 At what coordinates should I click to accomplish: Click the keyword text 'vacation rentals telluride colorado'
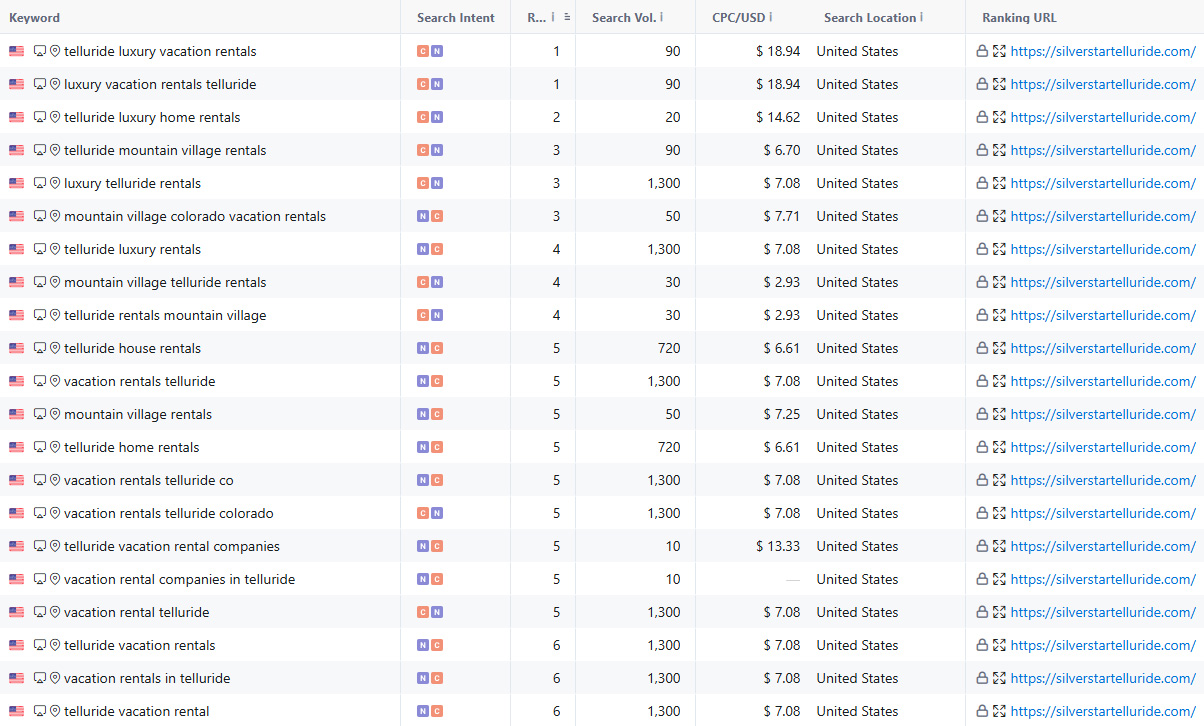(x=168, y=513)
